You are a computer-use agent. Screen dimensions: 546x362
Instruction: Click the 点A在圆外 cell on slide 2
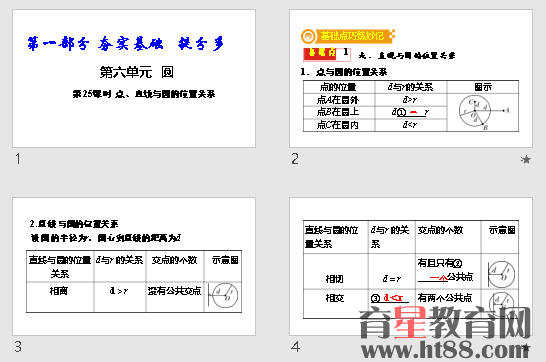point(338,100)
